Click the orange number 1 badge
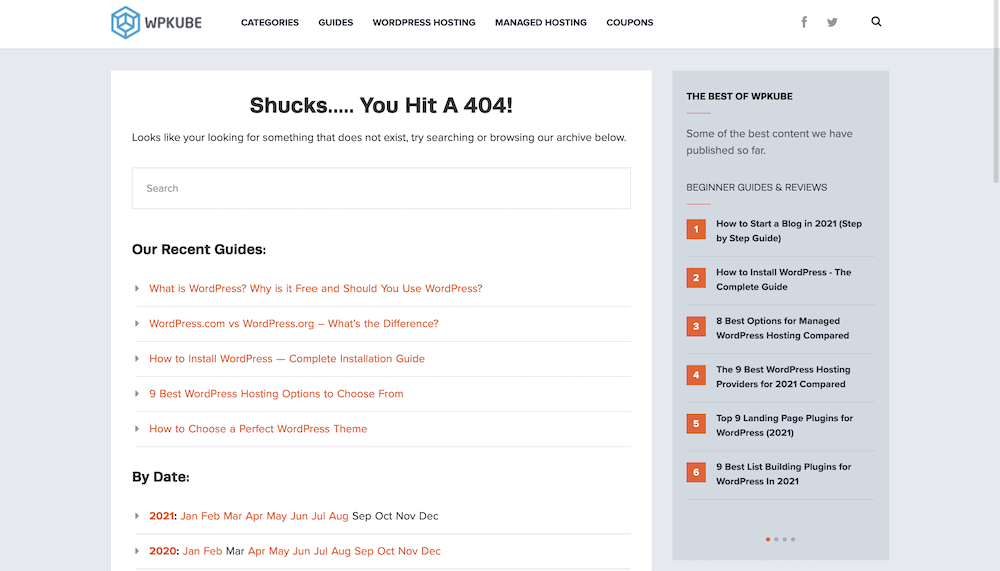 coord(696,229)
